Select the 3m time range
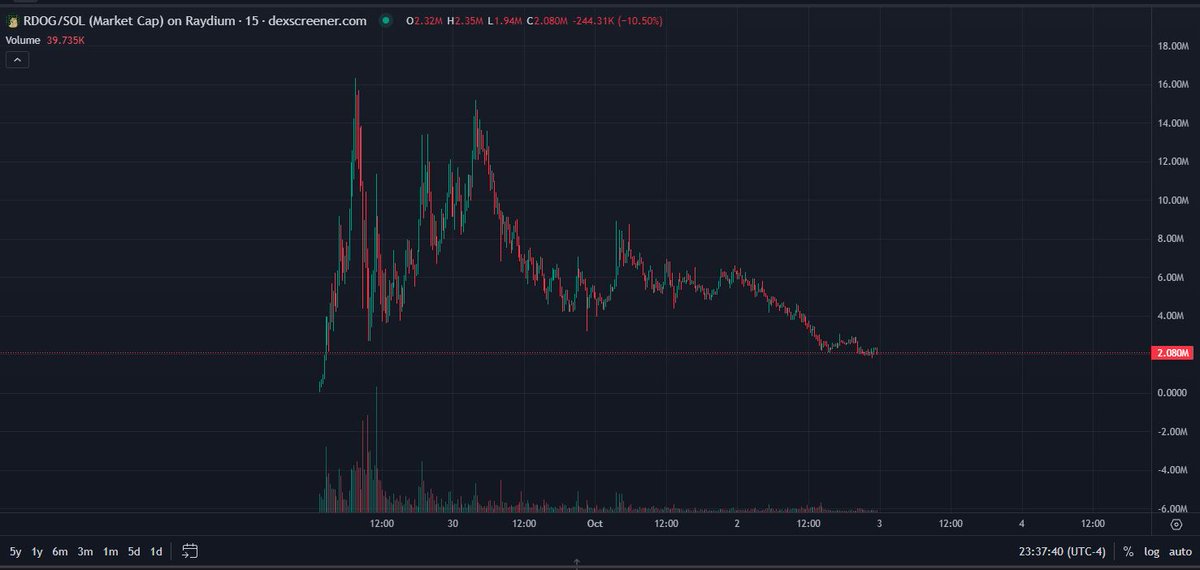Image resolution: width=1200 pixels, height=570 pixels. click(x=85, y=551)
